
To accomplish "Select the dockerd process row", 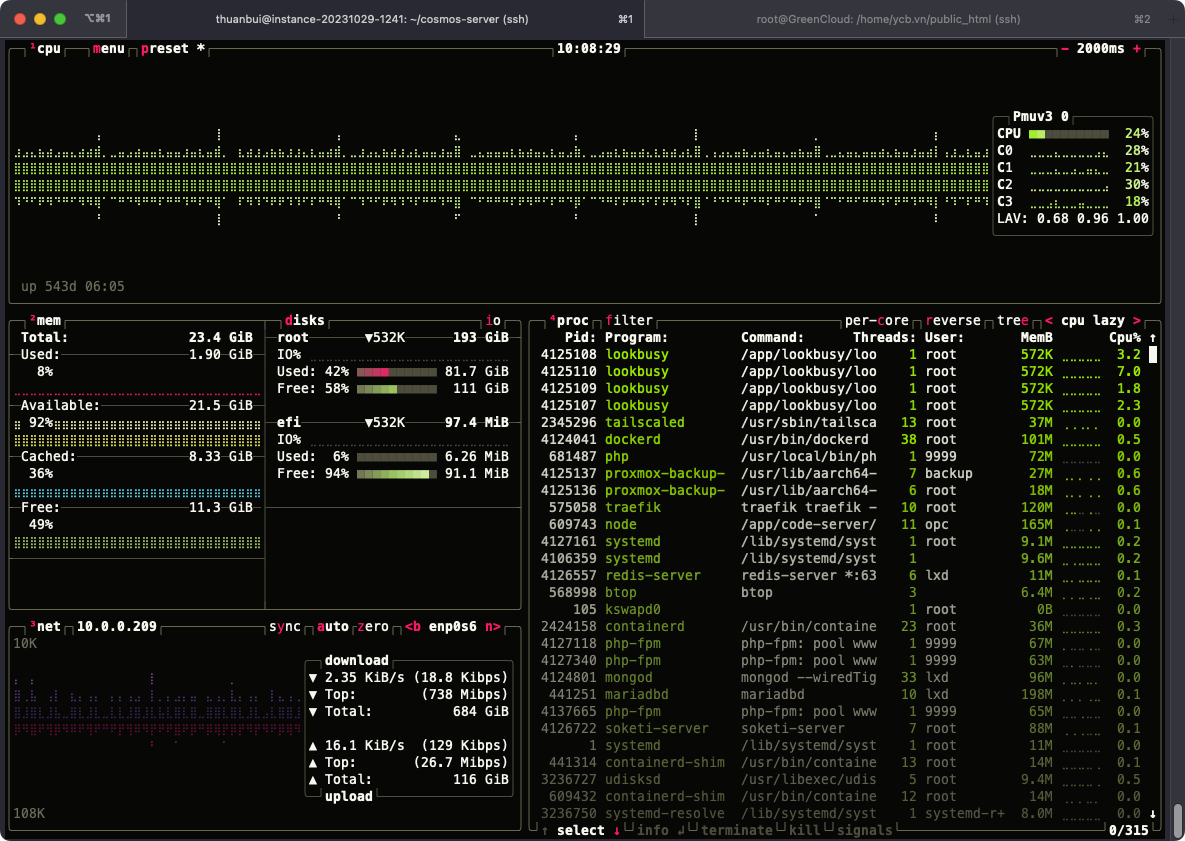I will (632, 439).
